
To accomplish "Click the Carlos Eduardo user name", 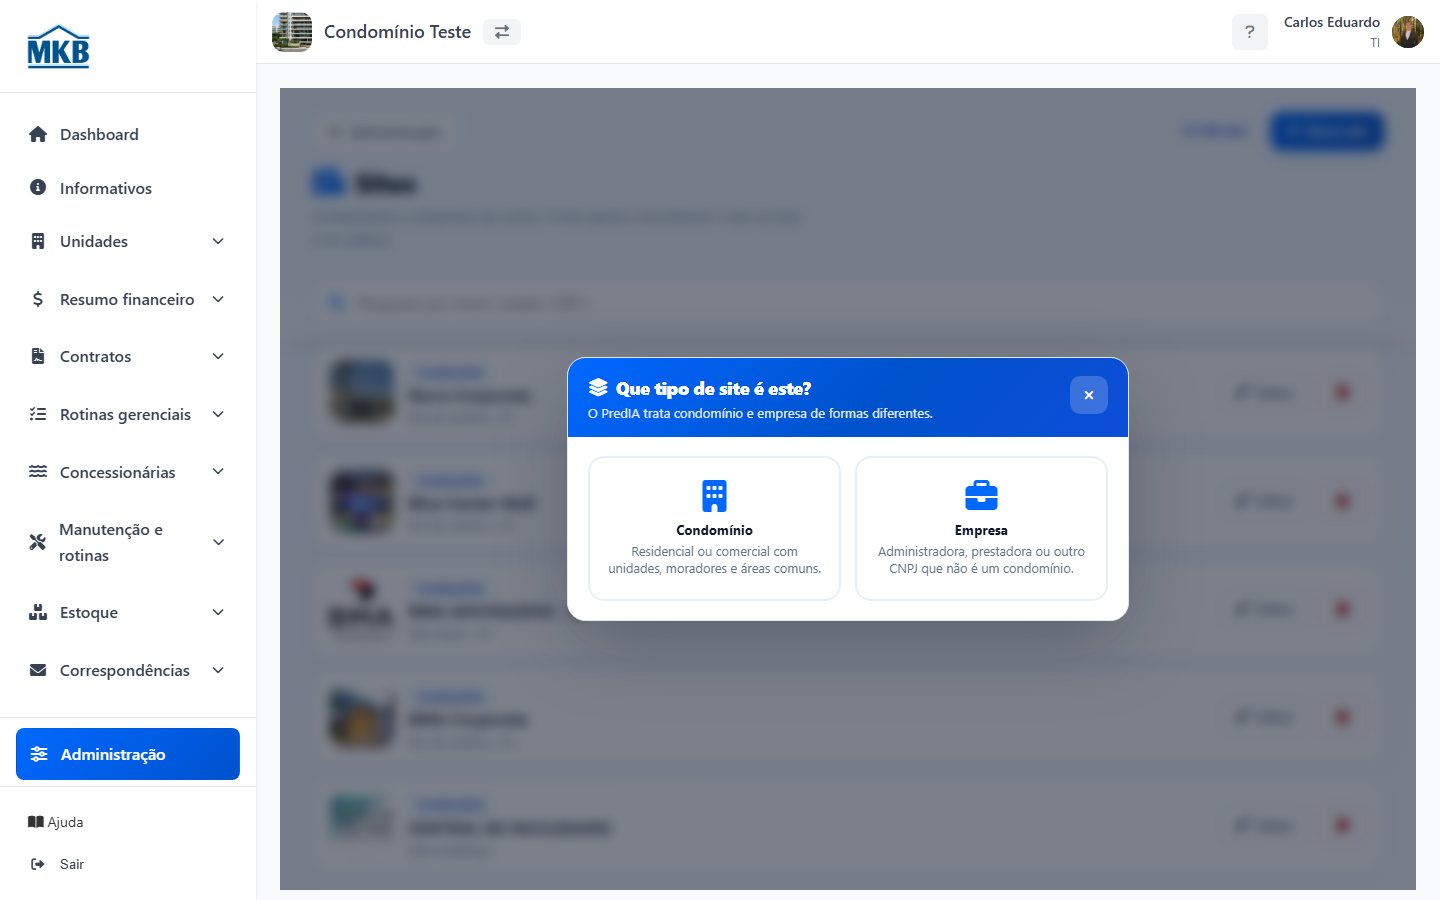I will point(1332,22).
